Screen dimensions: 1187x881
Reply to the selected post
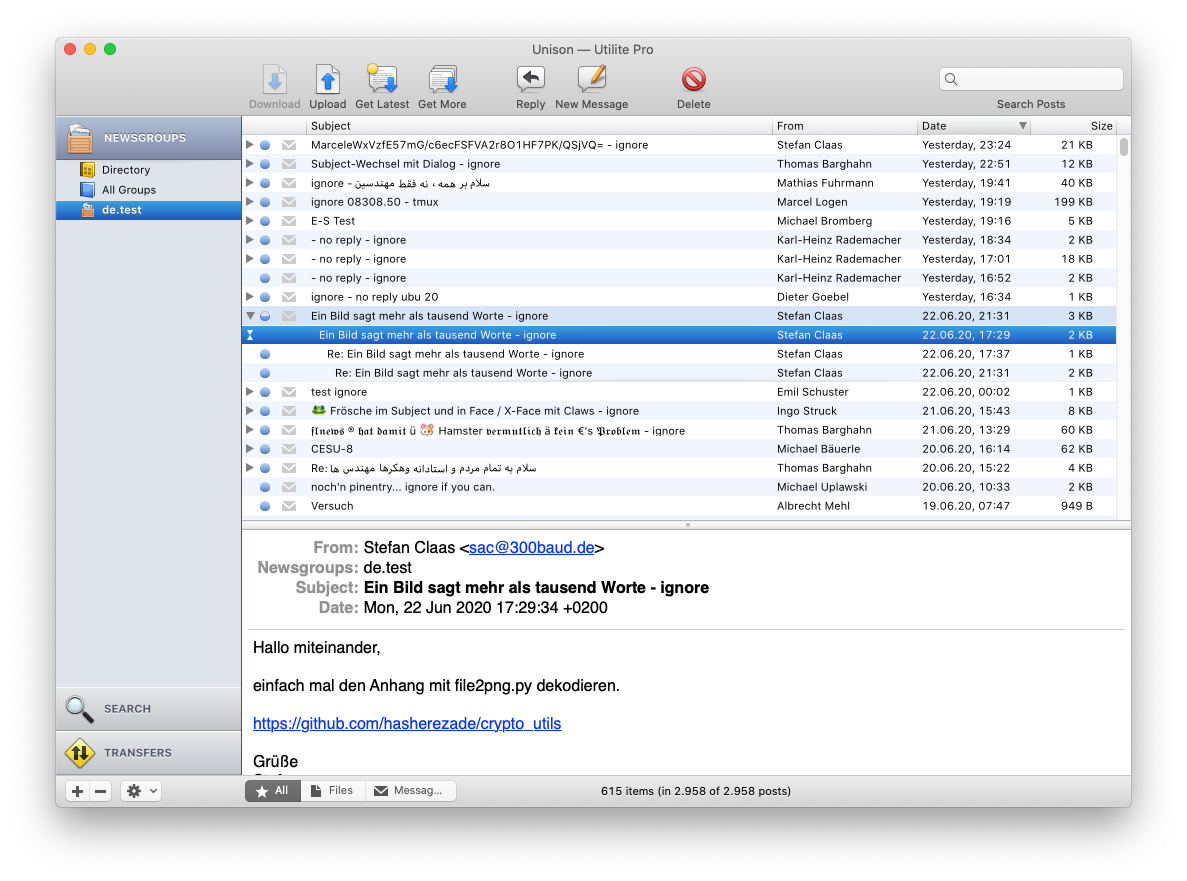(530, 80)
